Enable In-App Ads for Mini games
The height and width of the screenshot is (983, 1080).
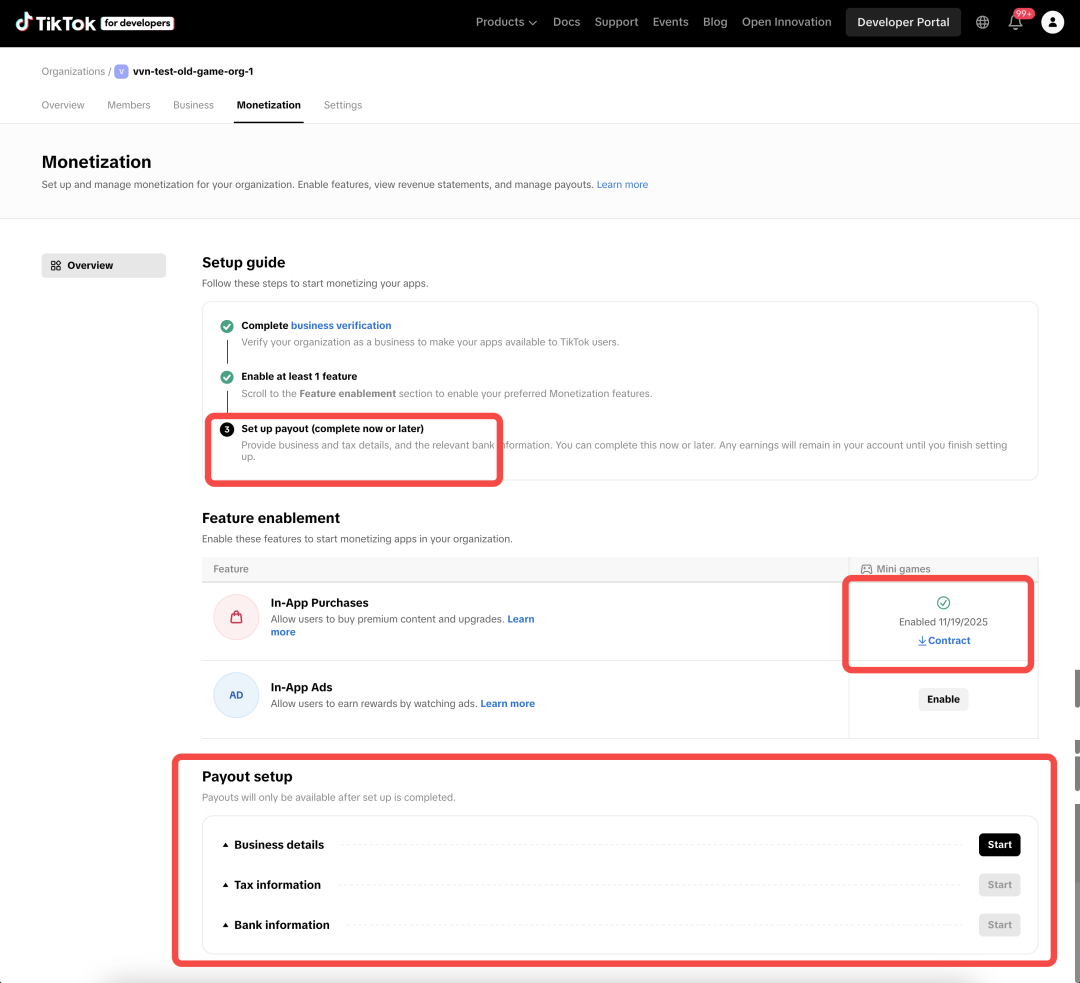943,699
